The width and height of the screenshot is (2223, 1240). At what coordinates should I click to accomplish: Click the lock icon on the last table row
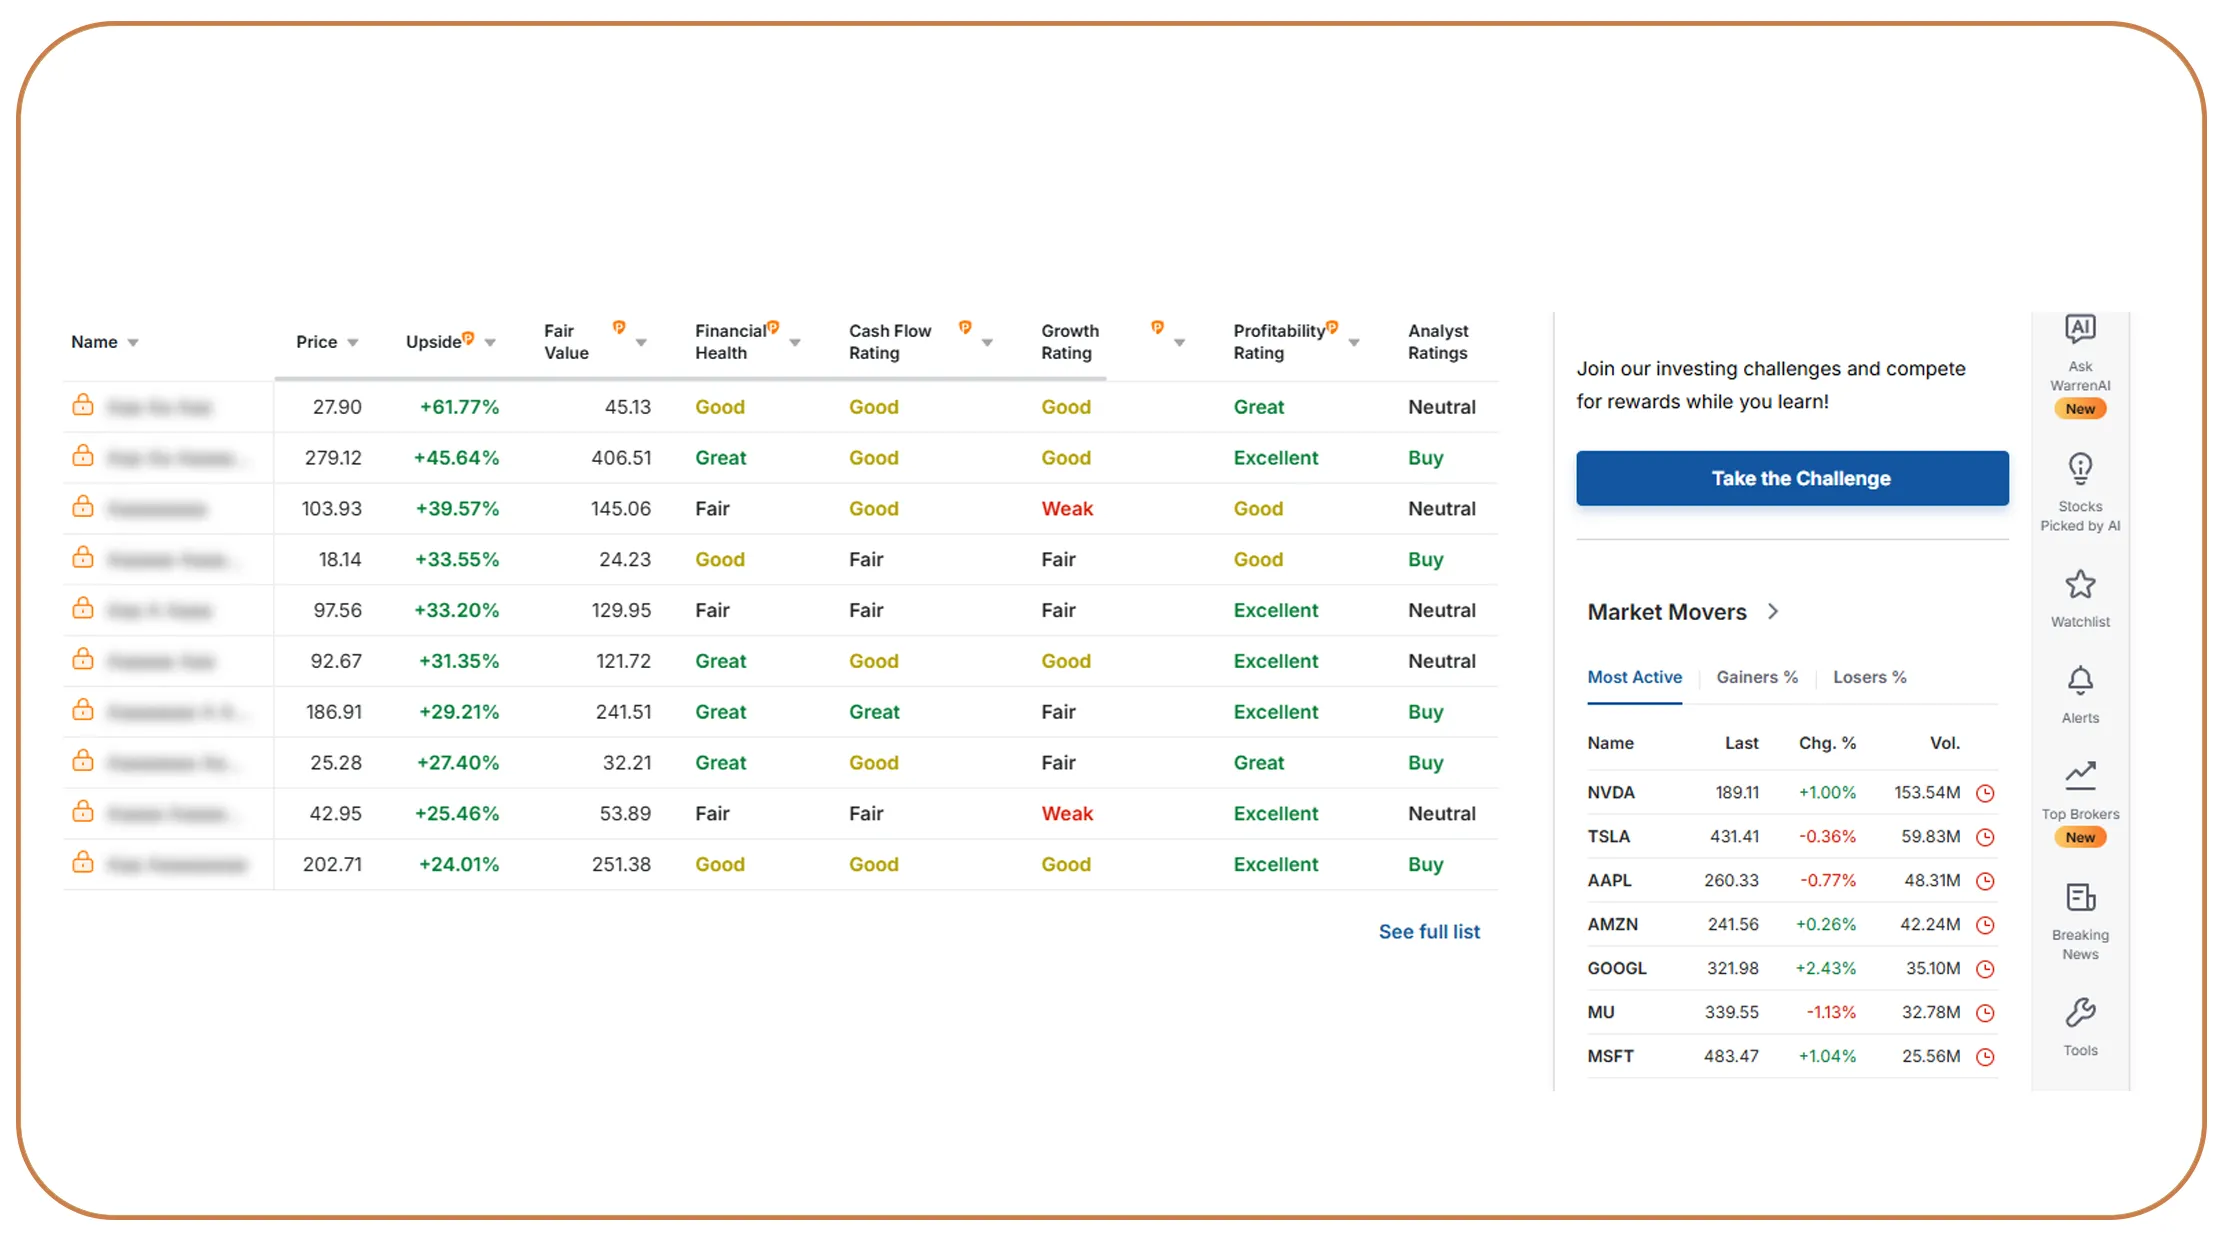click(82, 863)
